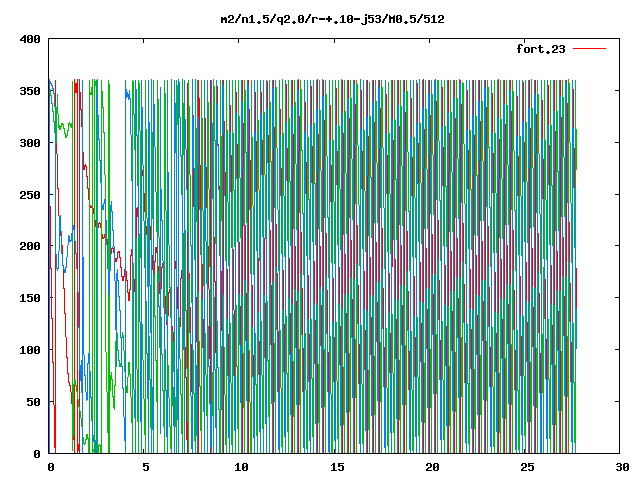Viewport: 640px width, 480px height.
Task: Click the red fort.23 legend line sample
Action: pos(589,49)
